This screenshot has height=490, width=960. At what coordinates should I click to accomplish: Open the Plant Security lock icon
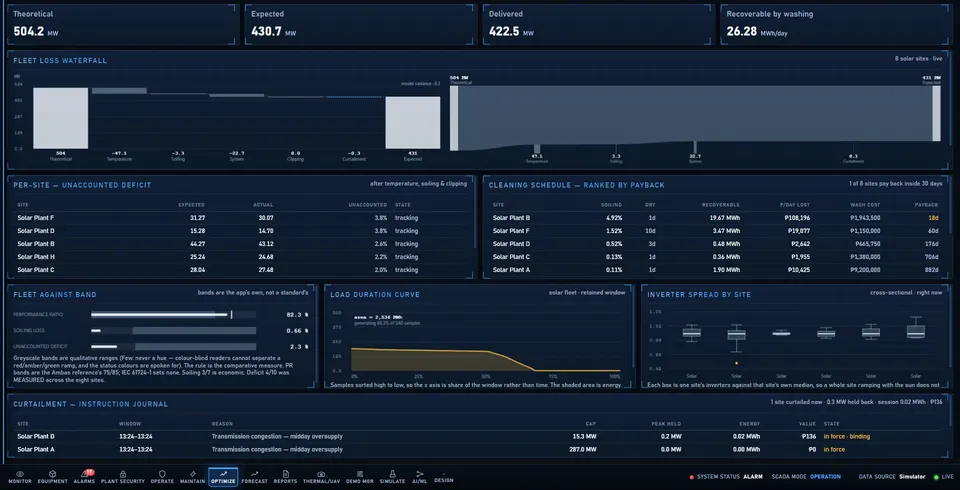(122, 473)
